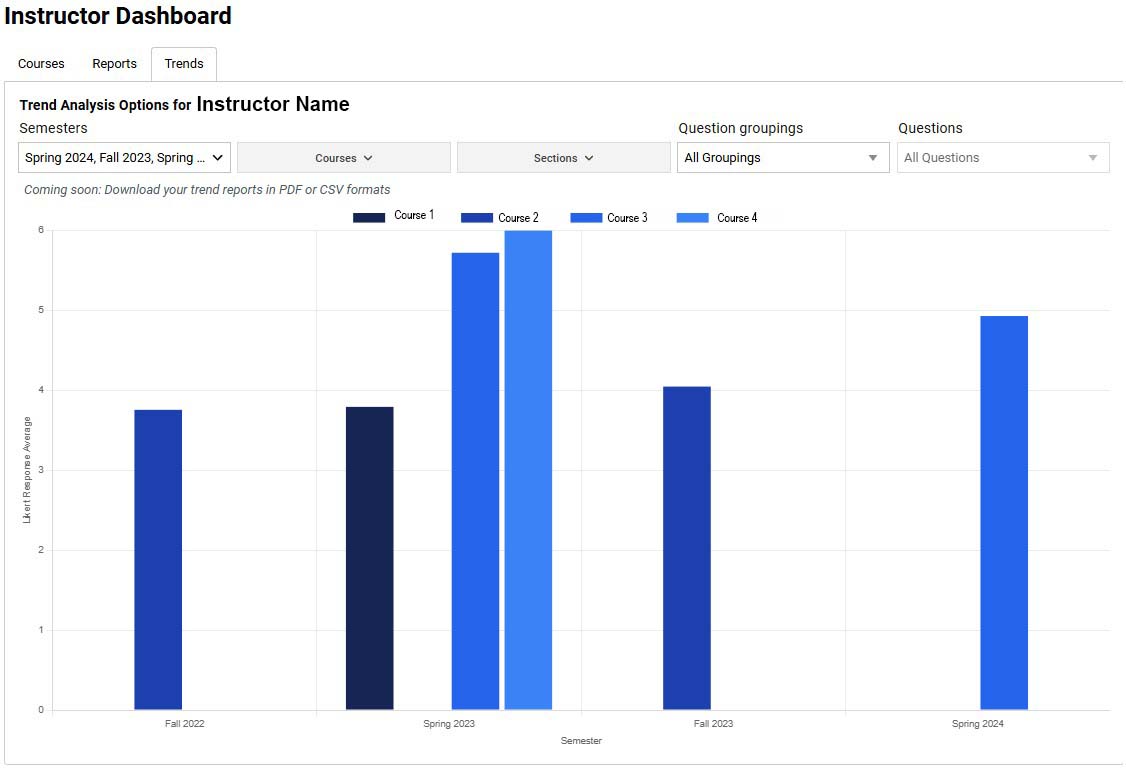Open the Semesters dropdown
Screen dimensions: 1126x772
click(125, 158)
